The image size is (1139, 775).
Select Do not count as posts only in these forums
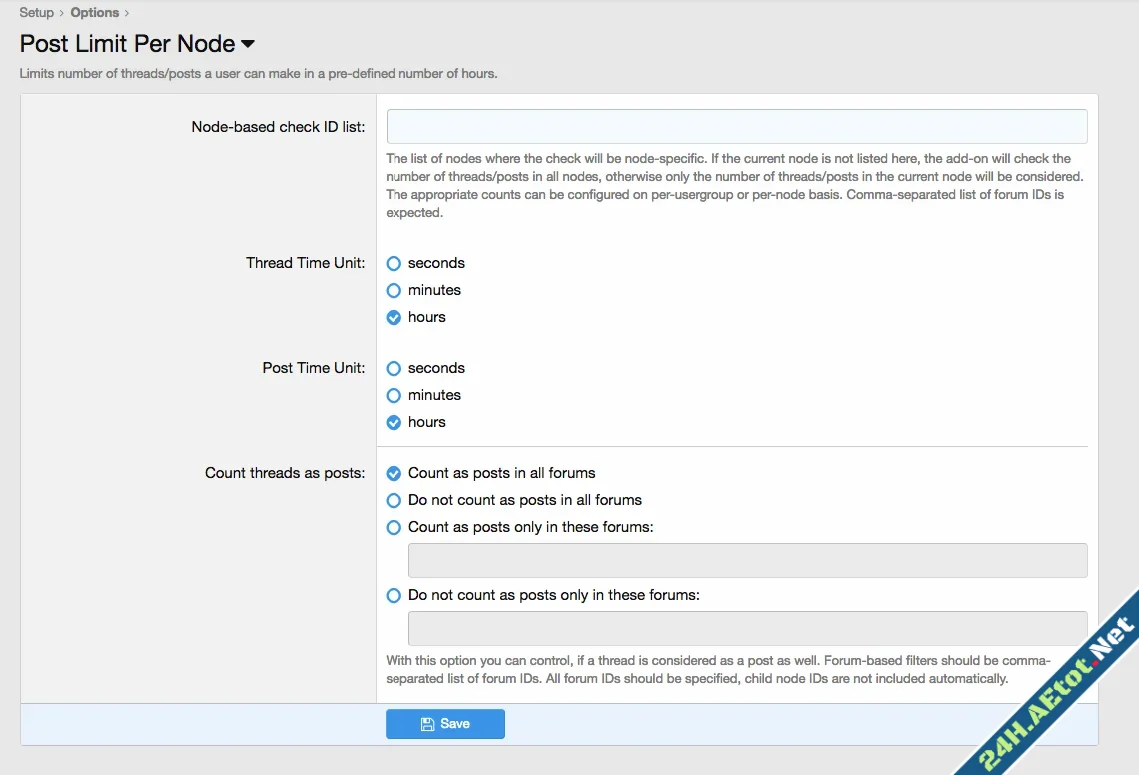tap(393, 595)
